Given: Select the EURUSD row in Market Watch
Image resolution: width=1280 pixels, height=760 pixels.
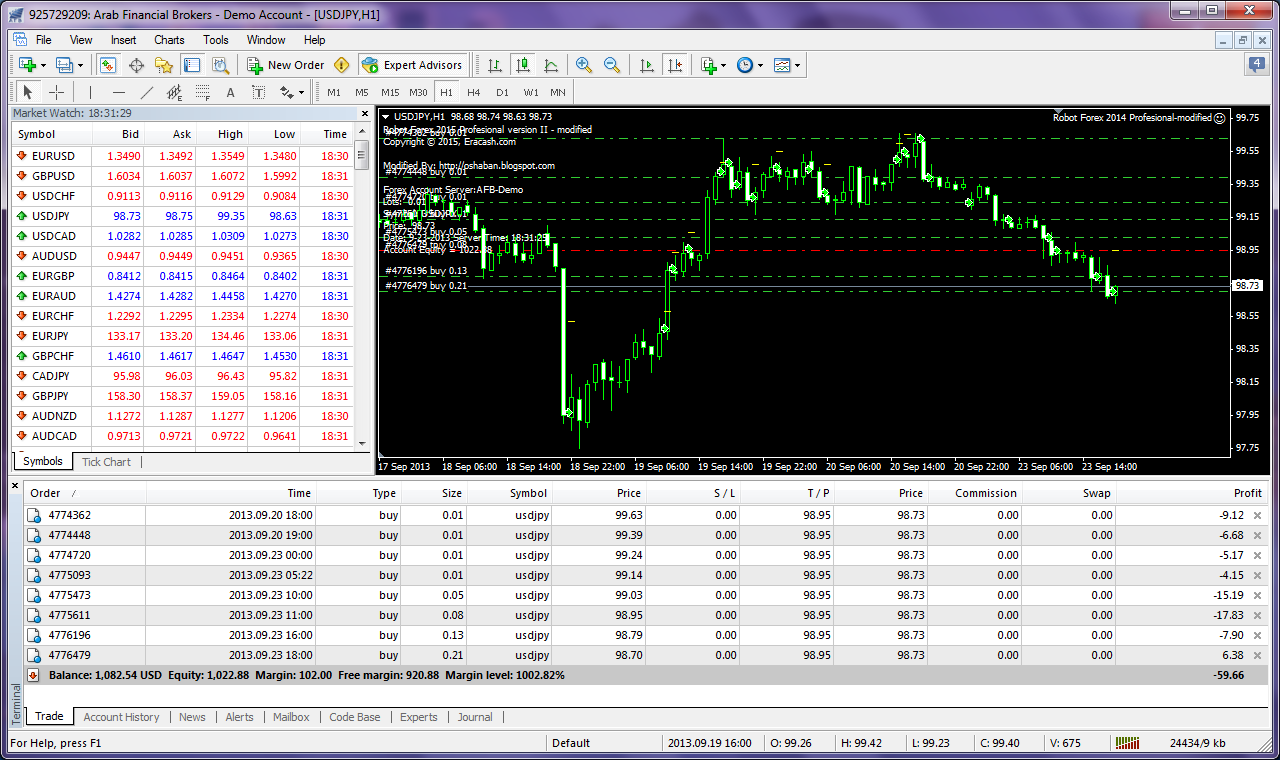Looking at the screenshot, I should pos(181,156).
